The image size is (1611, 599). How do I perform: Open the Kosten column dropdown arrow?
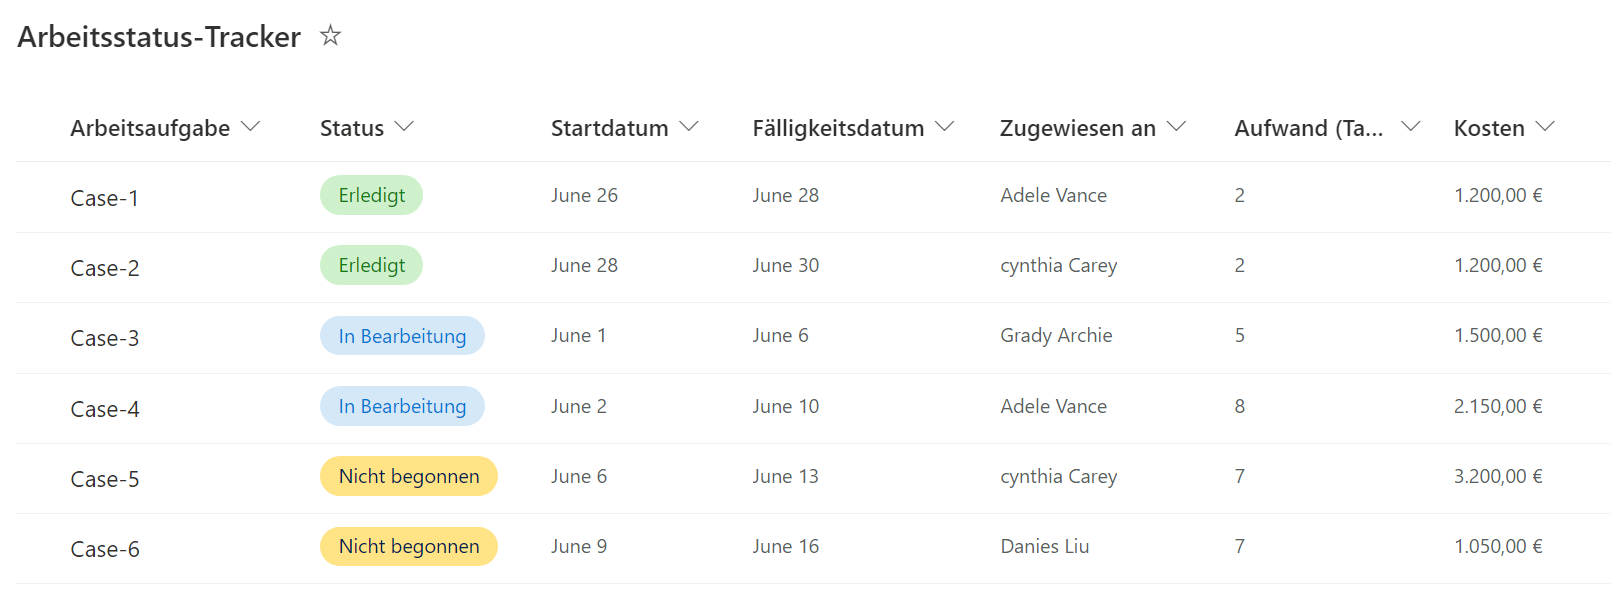pos(1545,127)
